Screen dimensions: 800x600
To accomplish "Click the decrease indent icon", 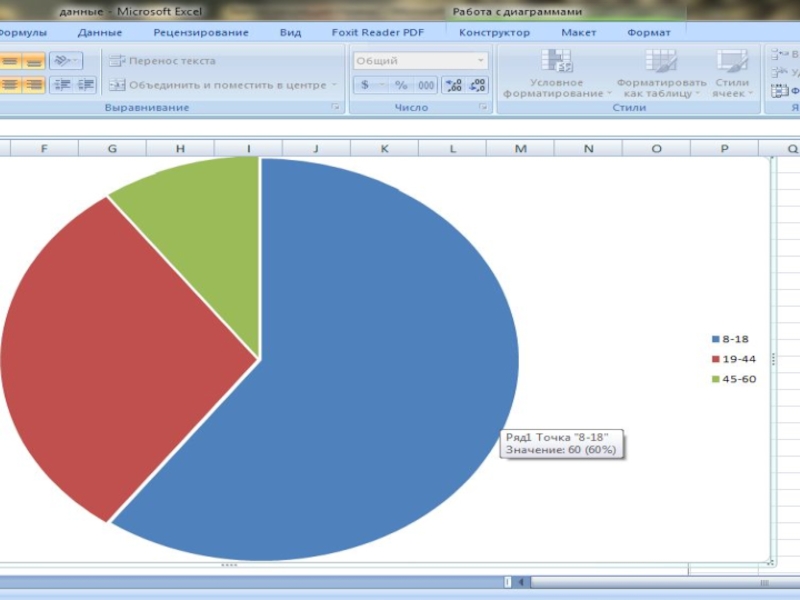I will point(63,85).
